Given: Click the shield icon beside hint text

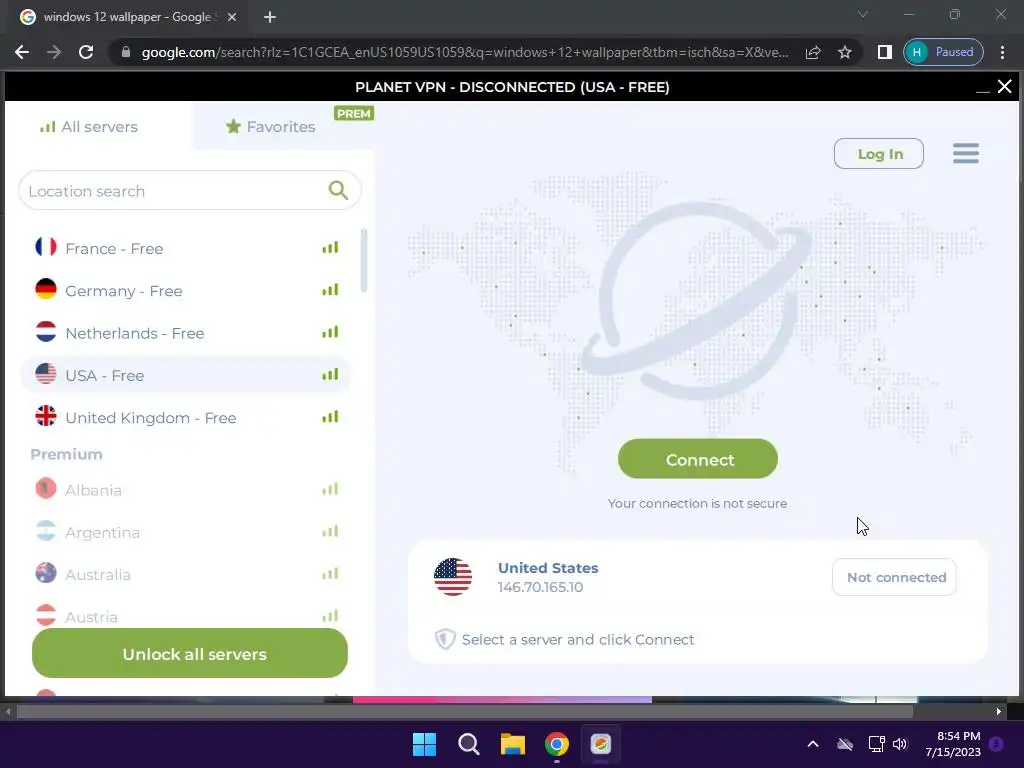Looking at the screenshot, I should click(445, 639).
